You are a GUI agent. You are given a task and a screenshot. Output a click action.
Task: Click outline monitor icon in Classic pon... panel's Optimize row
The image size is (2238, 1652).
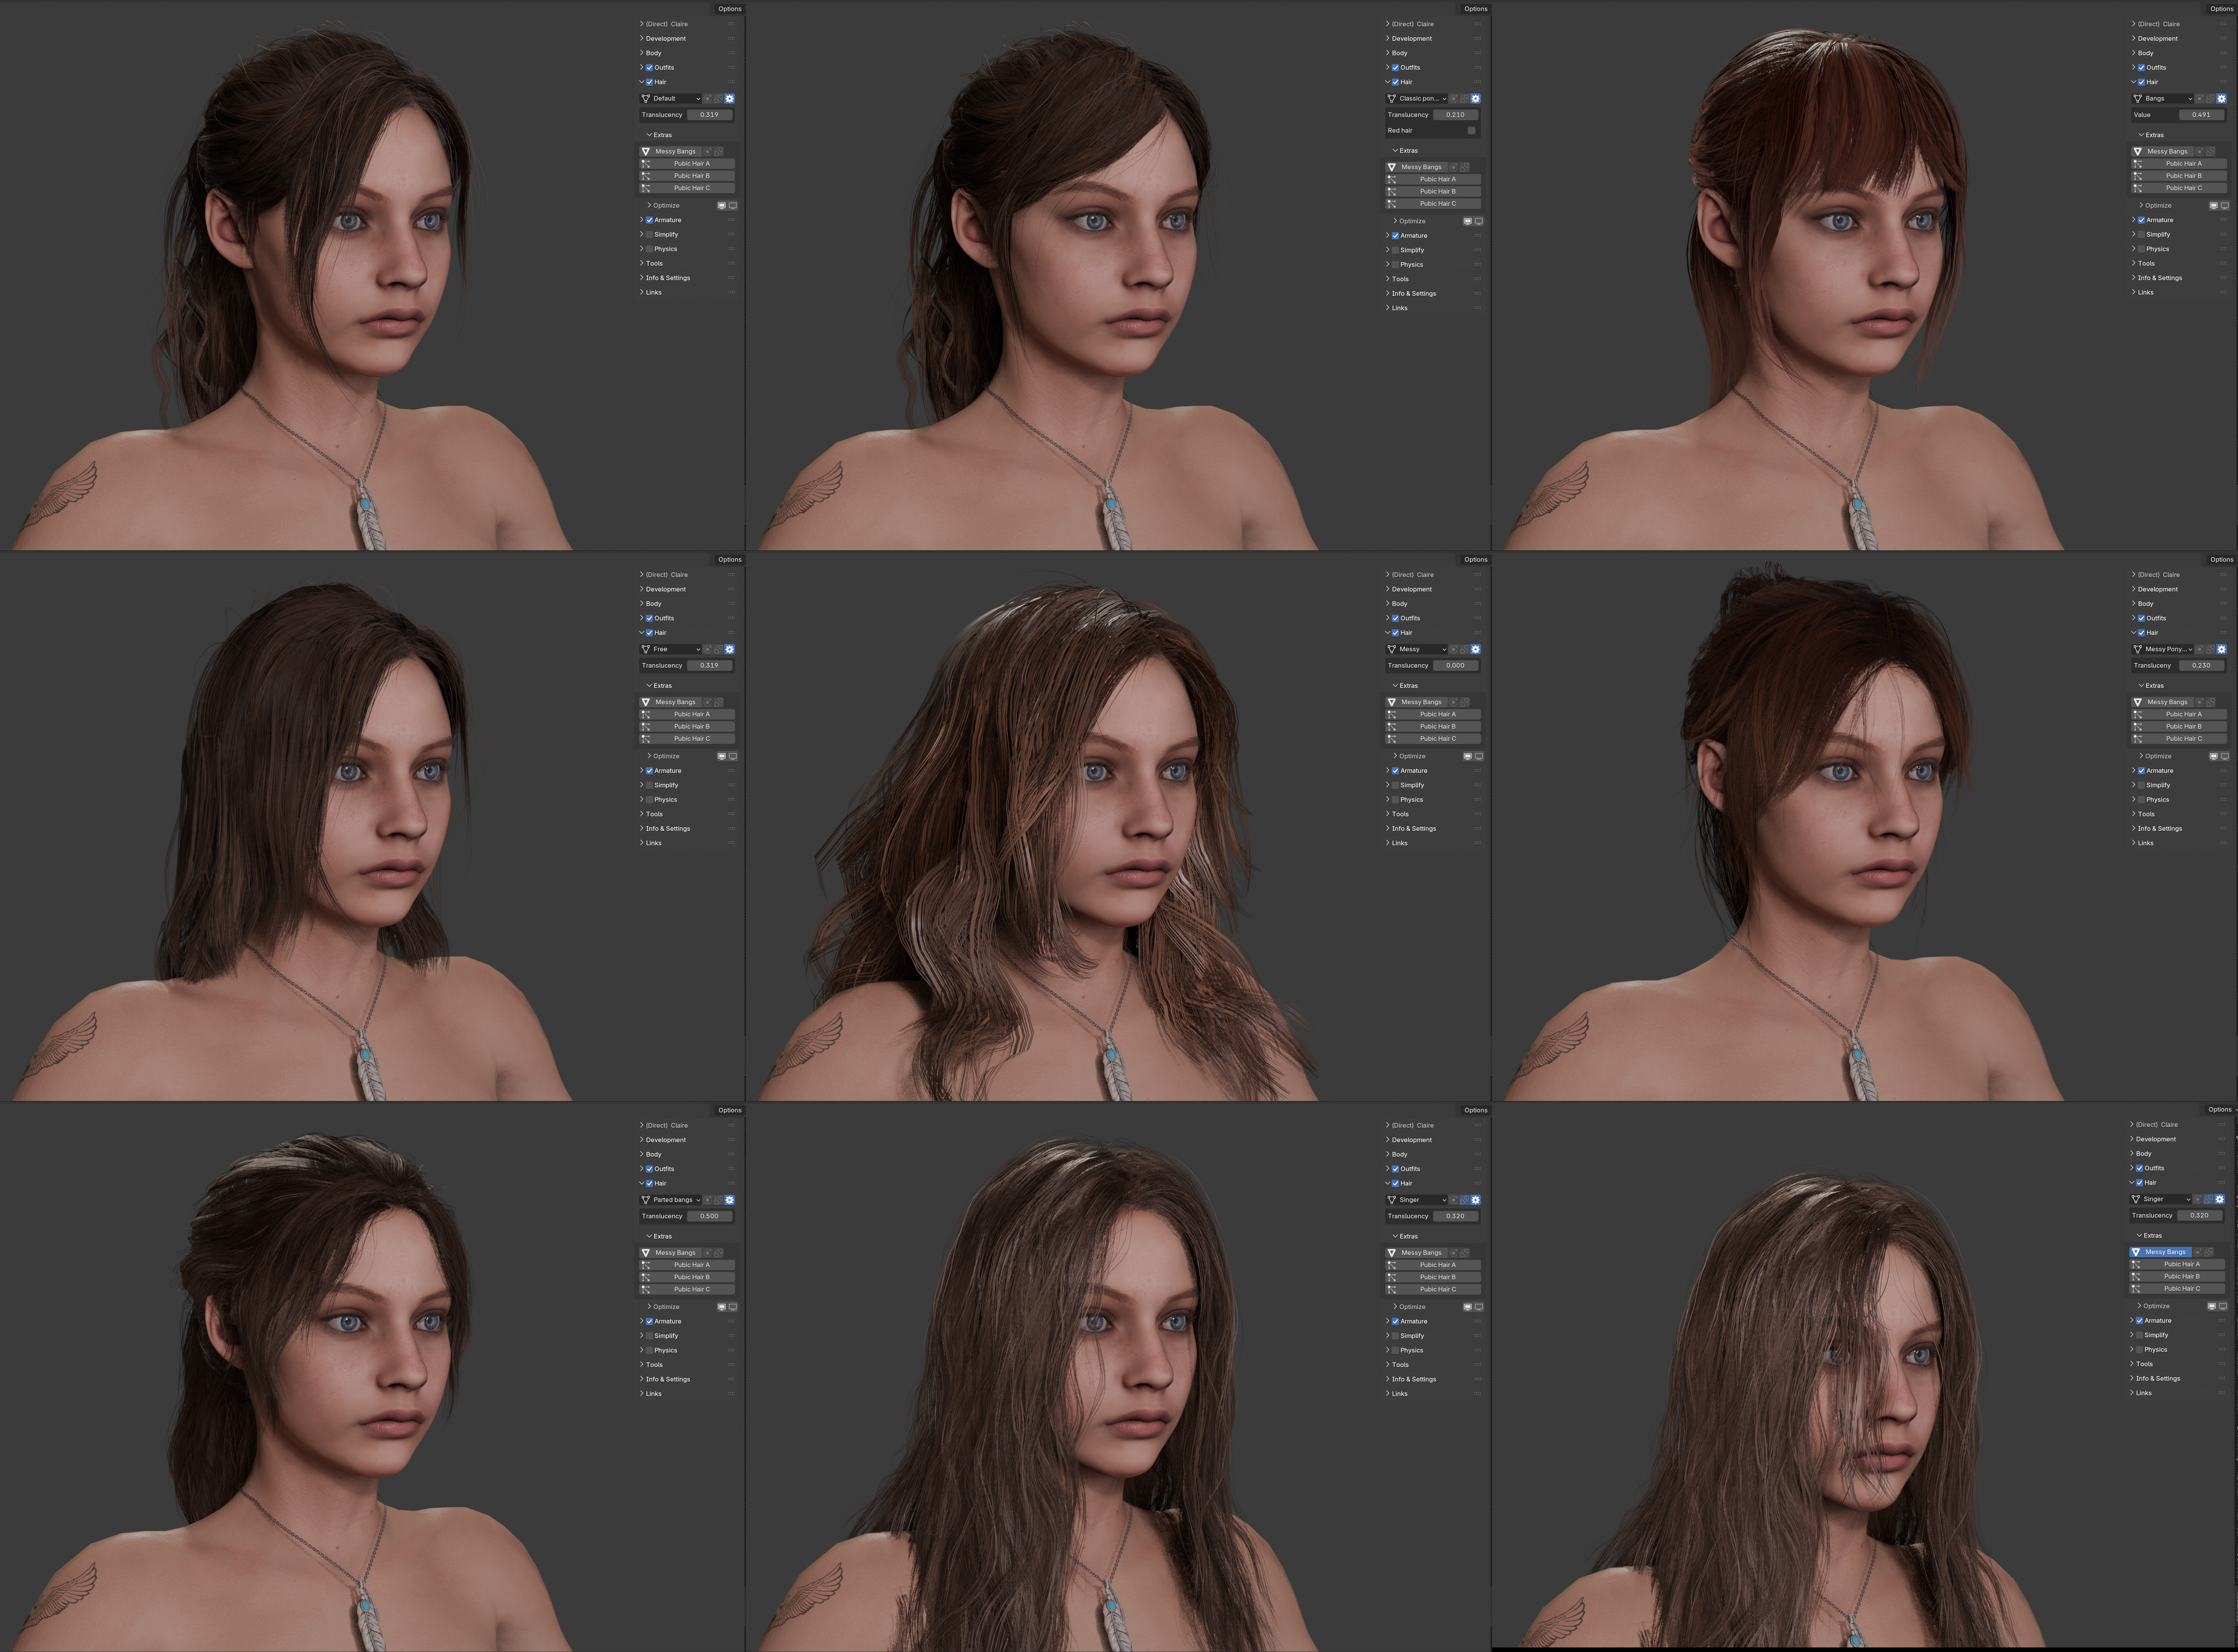pos(1479,221)
